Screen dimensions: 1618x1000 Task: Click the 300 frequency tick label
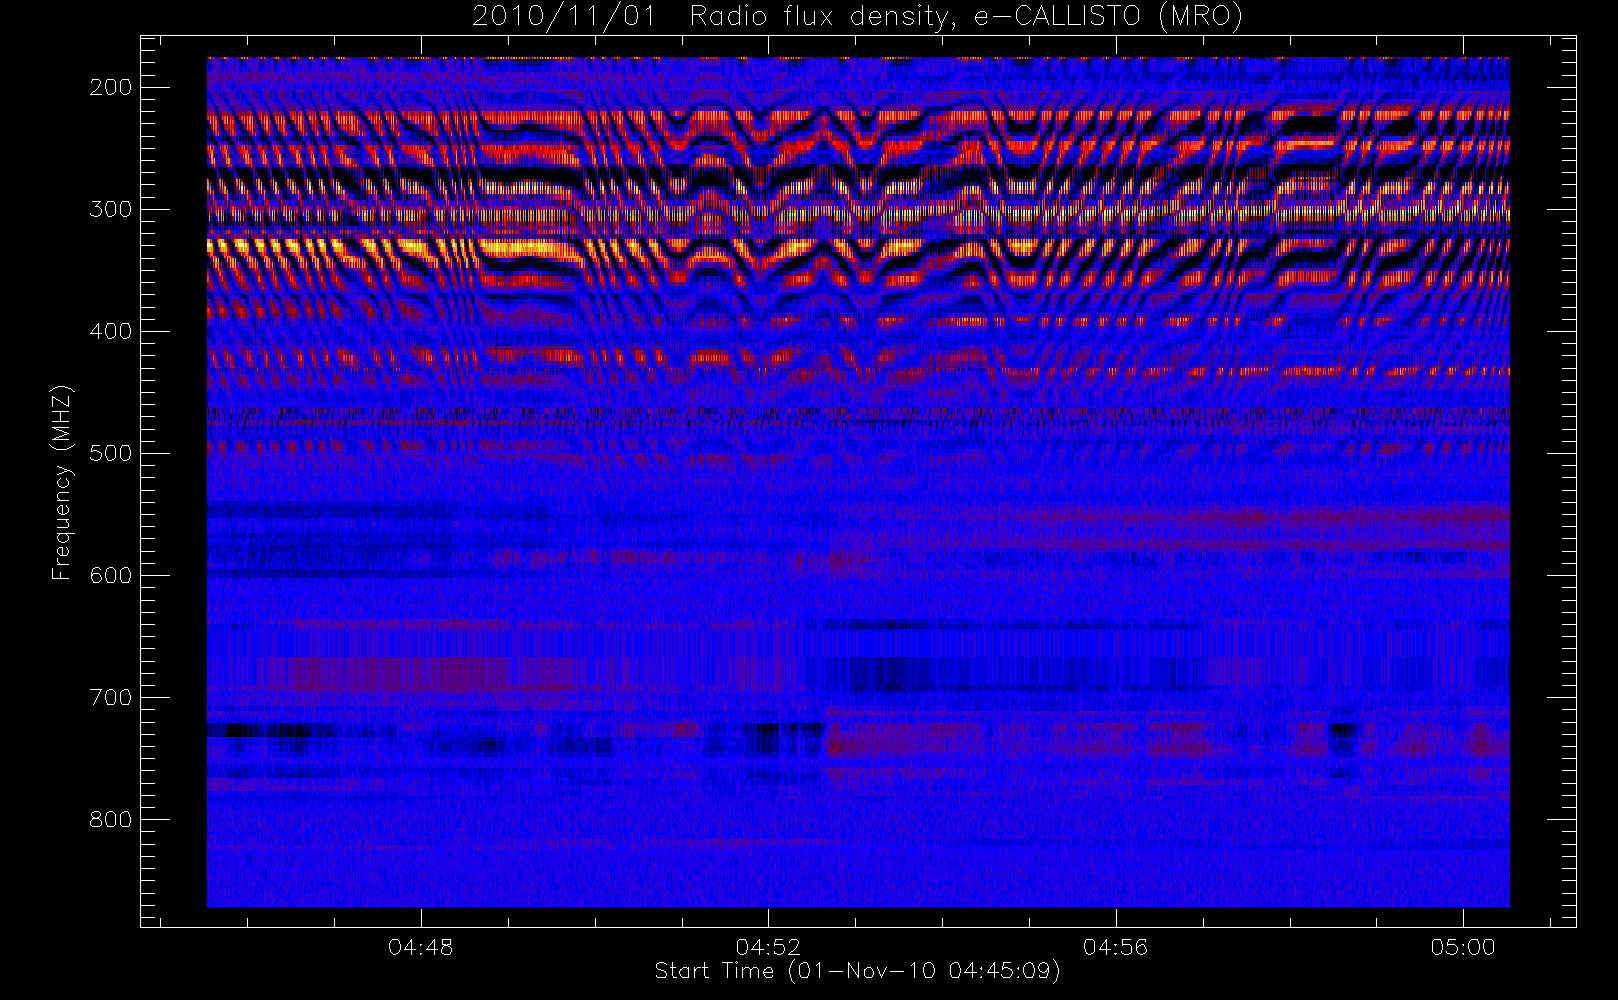click(111, 209)
